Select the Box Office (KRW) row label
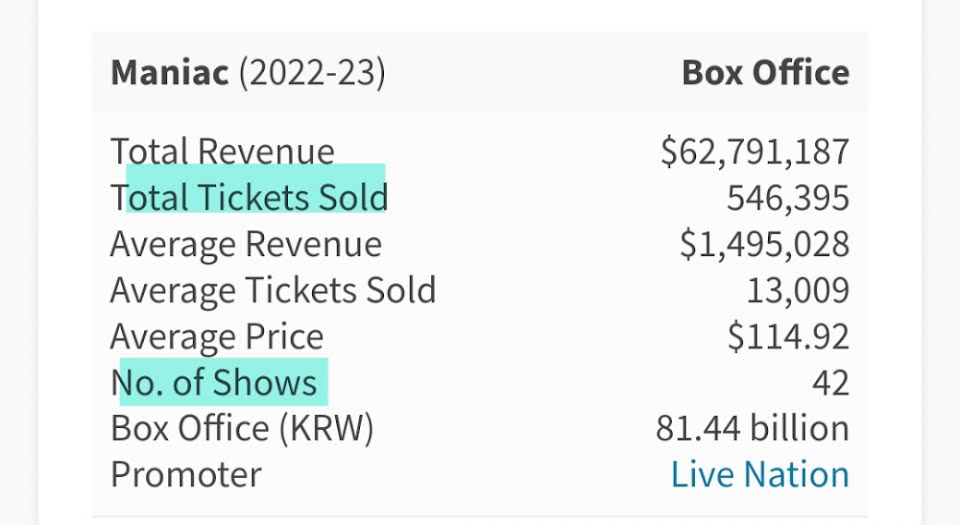The height and width of the screenshot is (525, 960). click(x=242, y=428)
